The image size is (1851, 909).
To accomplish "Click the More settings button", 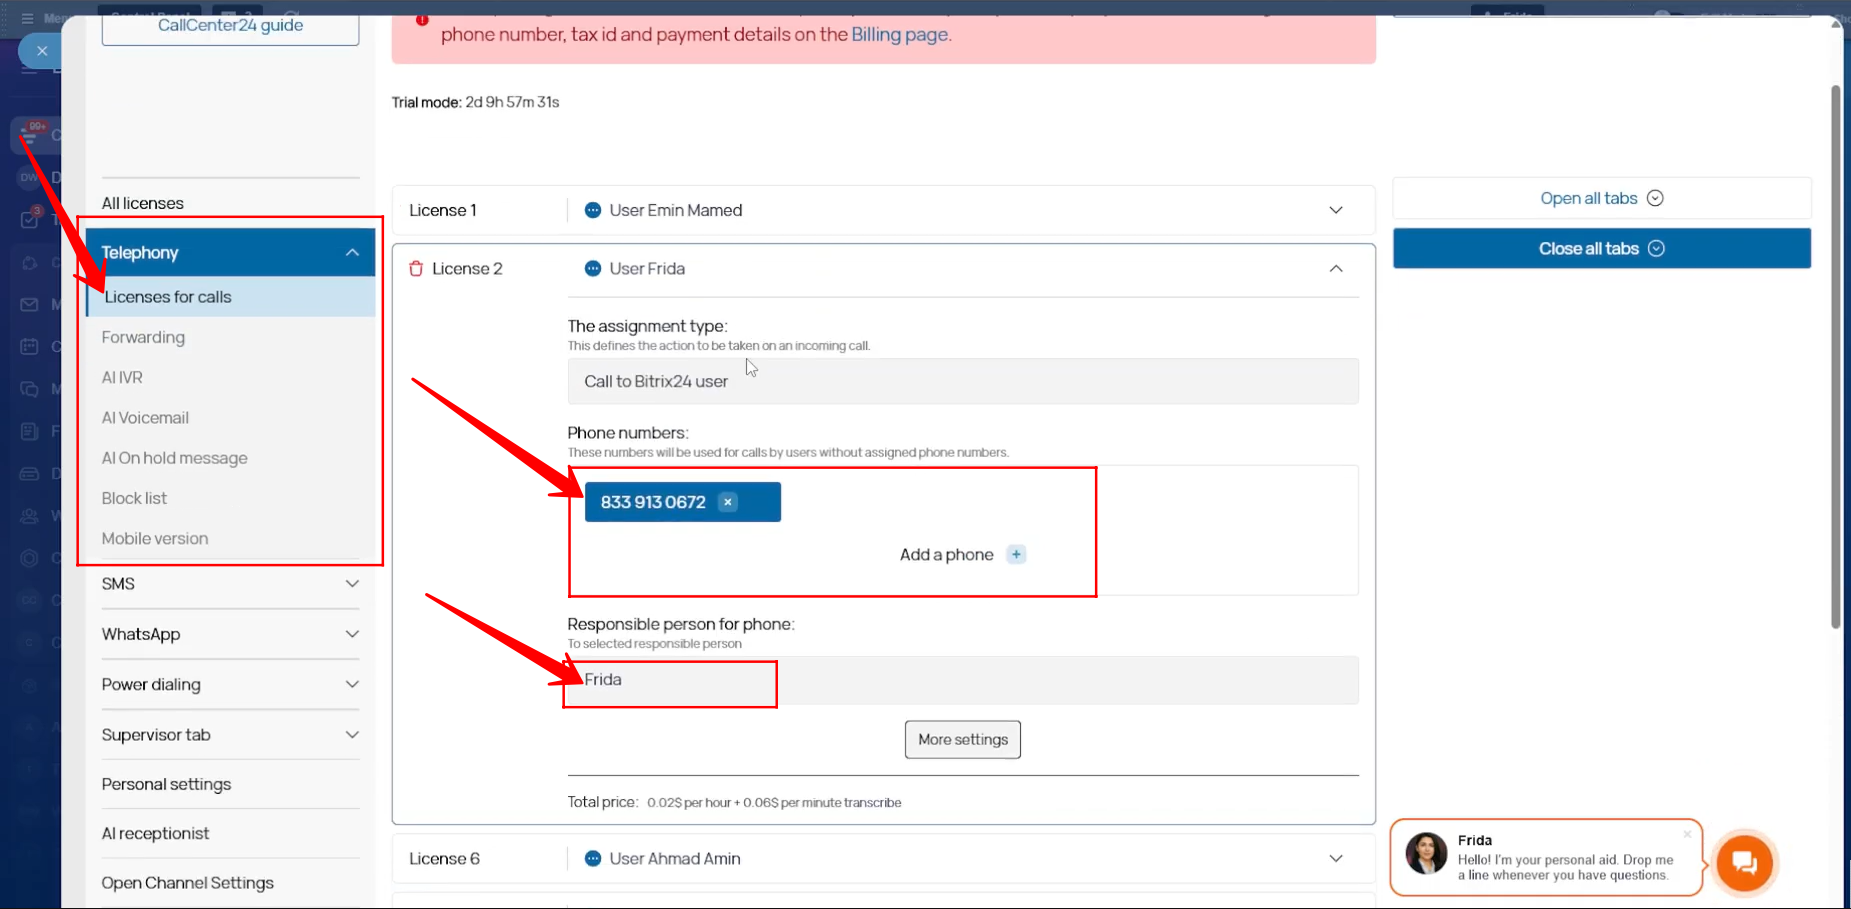I will tap(962, 740).
